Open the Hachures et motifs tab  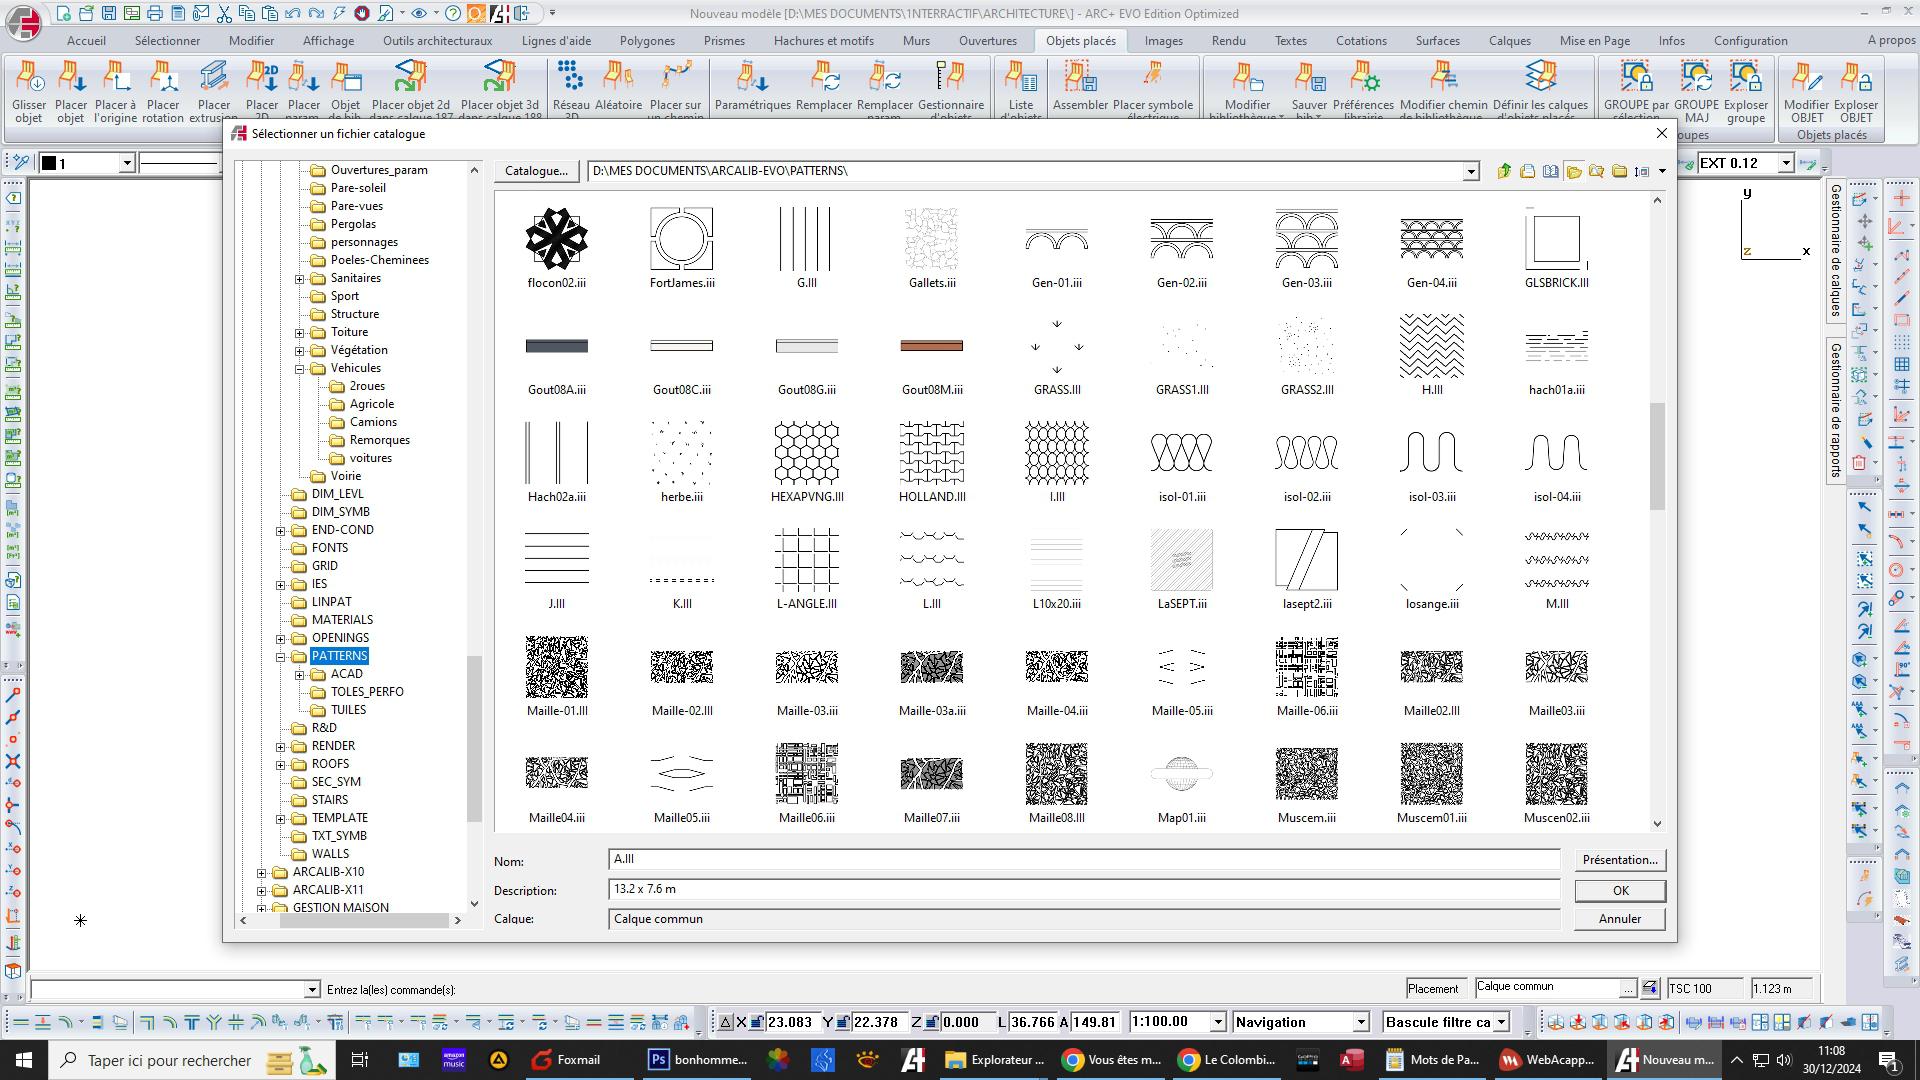pos(823,41)
